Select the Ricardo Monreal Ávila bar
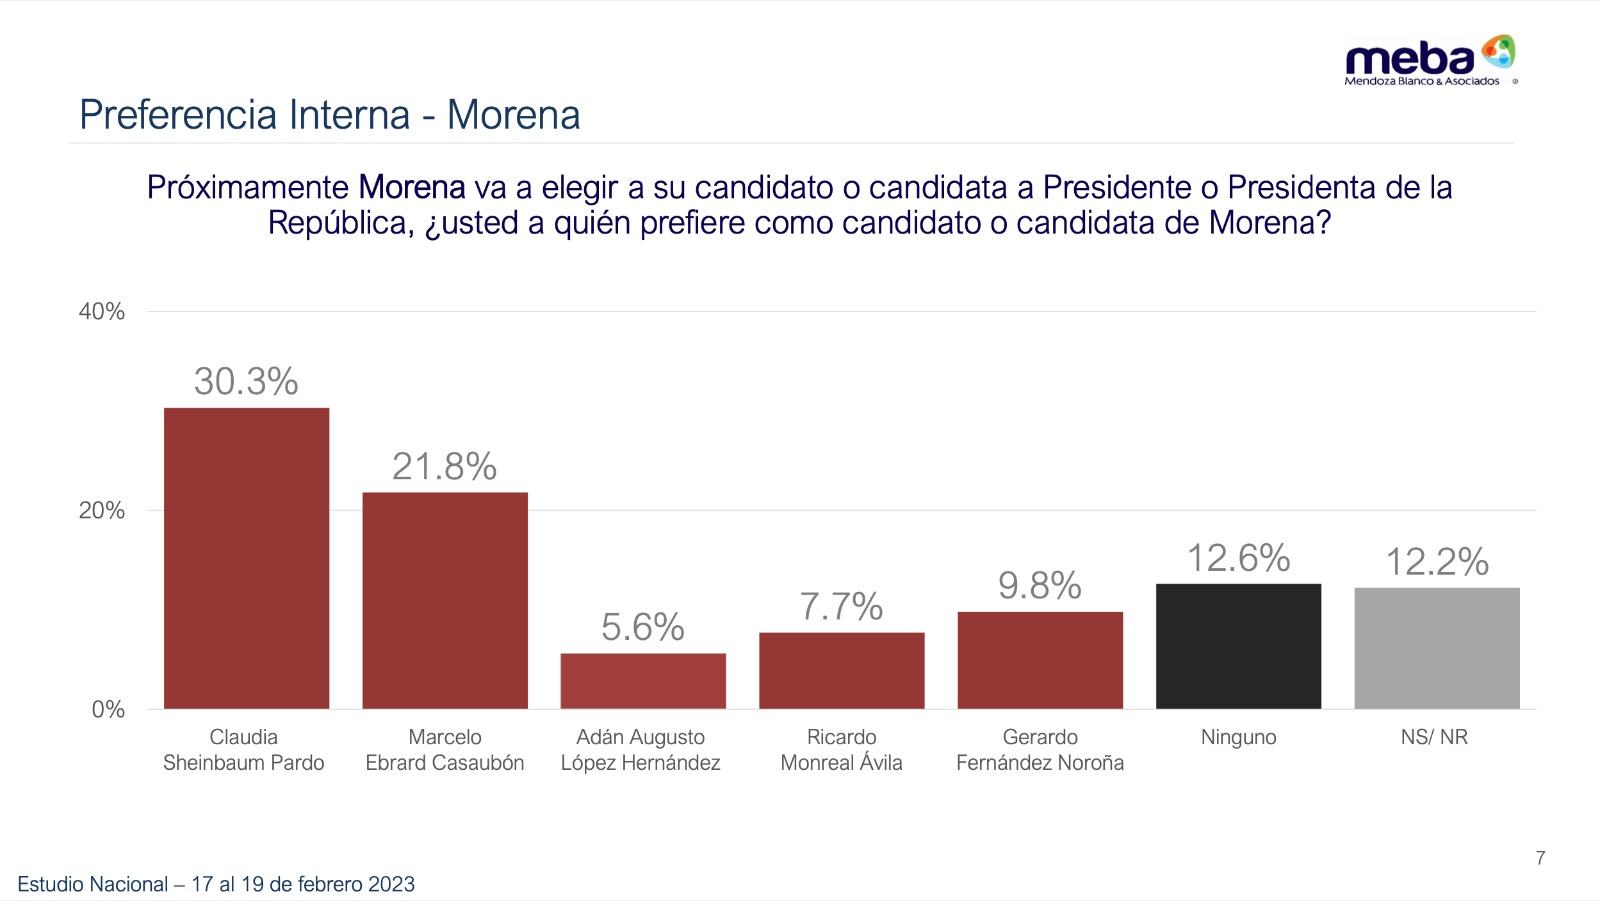Image resolution: width=1600 pixels, height=901 pixels. coord(842,670)
